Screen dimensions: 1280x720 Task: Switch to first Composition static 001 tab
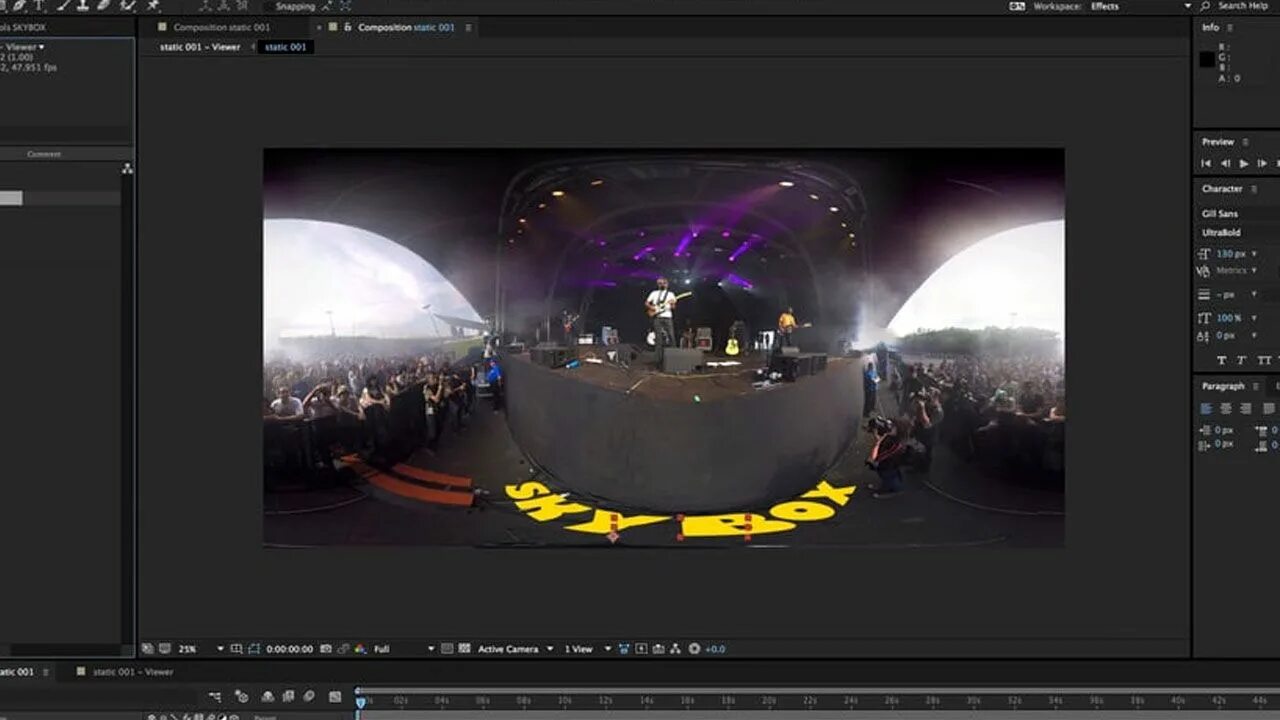[x=221, y=27]
